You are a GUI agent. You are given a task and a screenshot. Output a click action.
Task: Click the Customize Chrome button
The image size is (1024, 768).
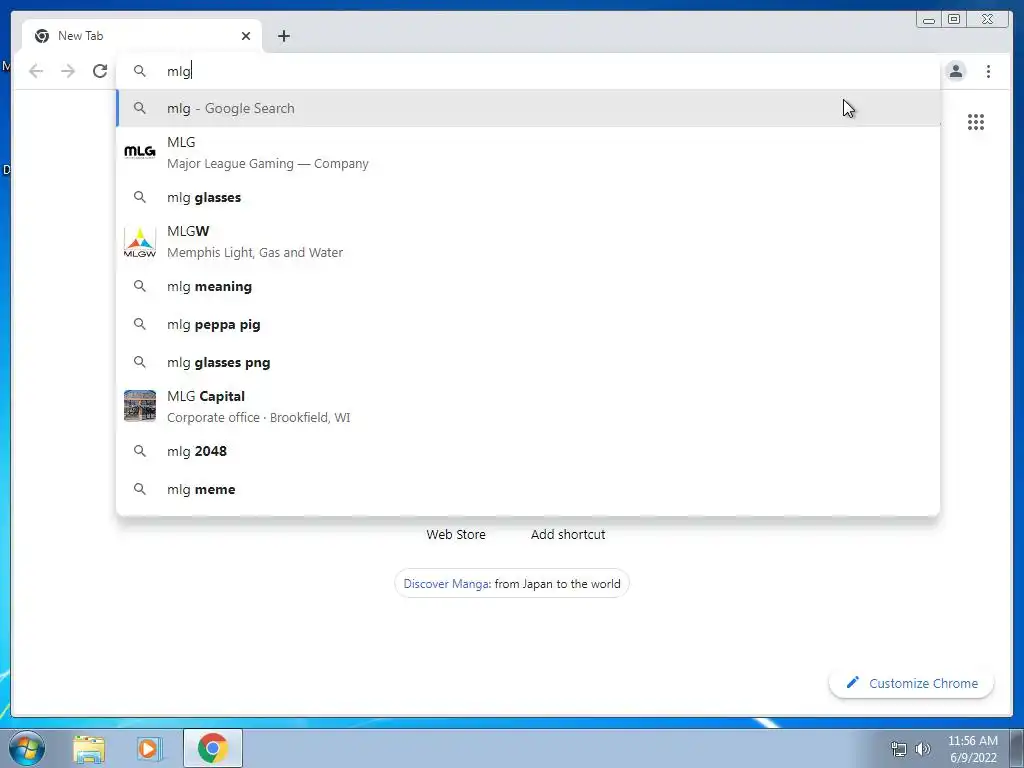[912, 683]
